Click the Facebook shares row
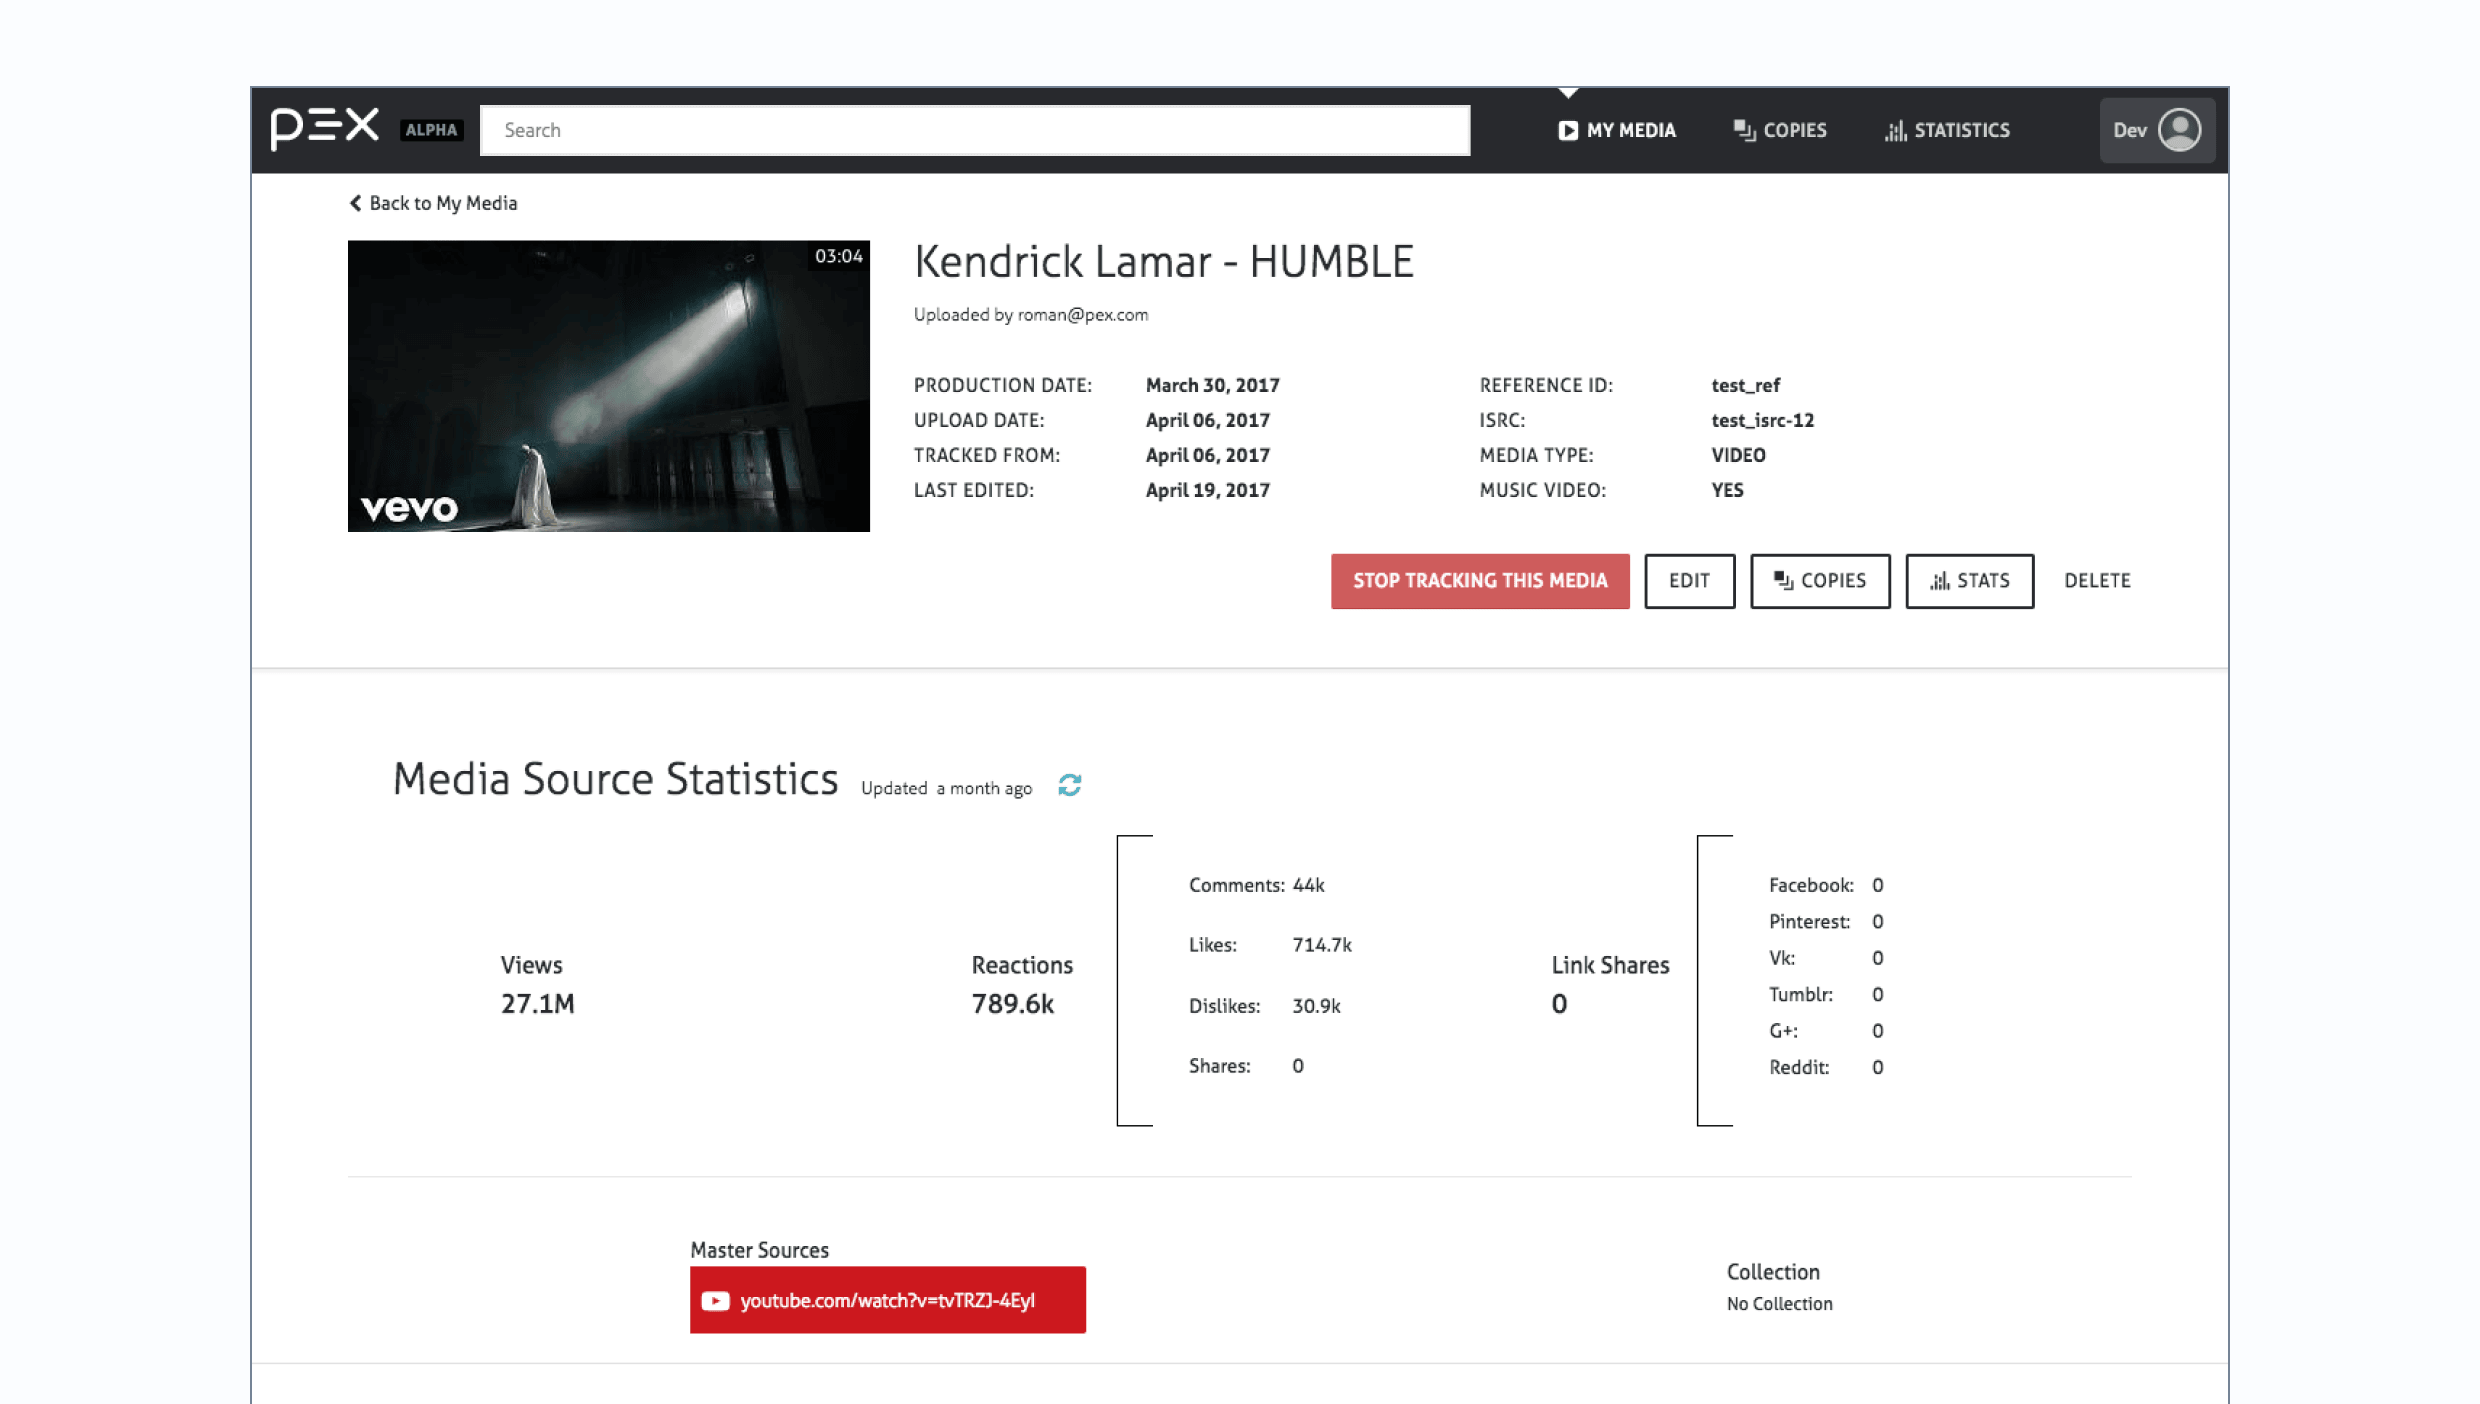The height and width of the screenshot is (1404, 2480). pos(1826,885)
